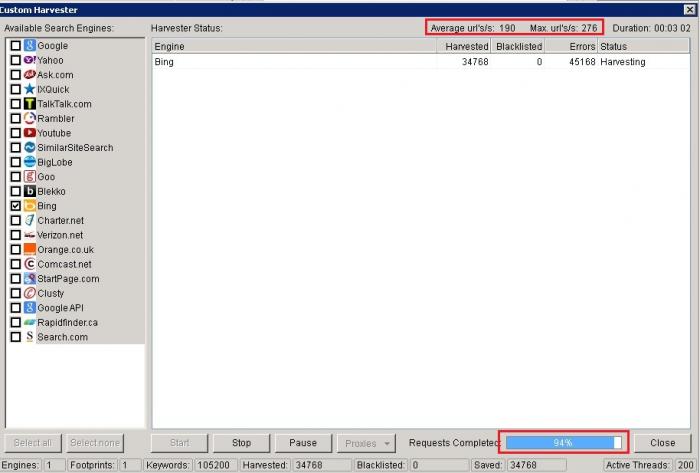Tick the Google API checkbox
The image size is (700, 473).
[16, 308]
